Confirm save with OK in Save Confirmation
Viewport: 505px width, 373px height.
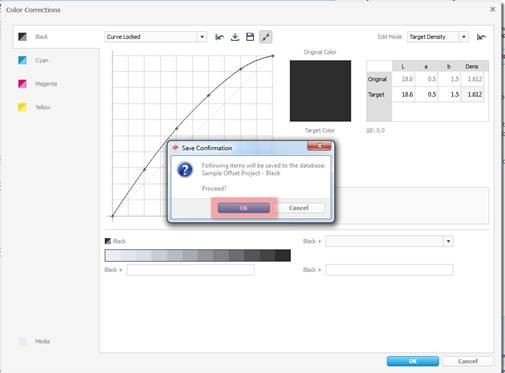click(244, 208)
